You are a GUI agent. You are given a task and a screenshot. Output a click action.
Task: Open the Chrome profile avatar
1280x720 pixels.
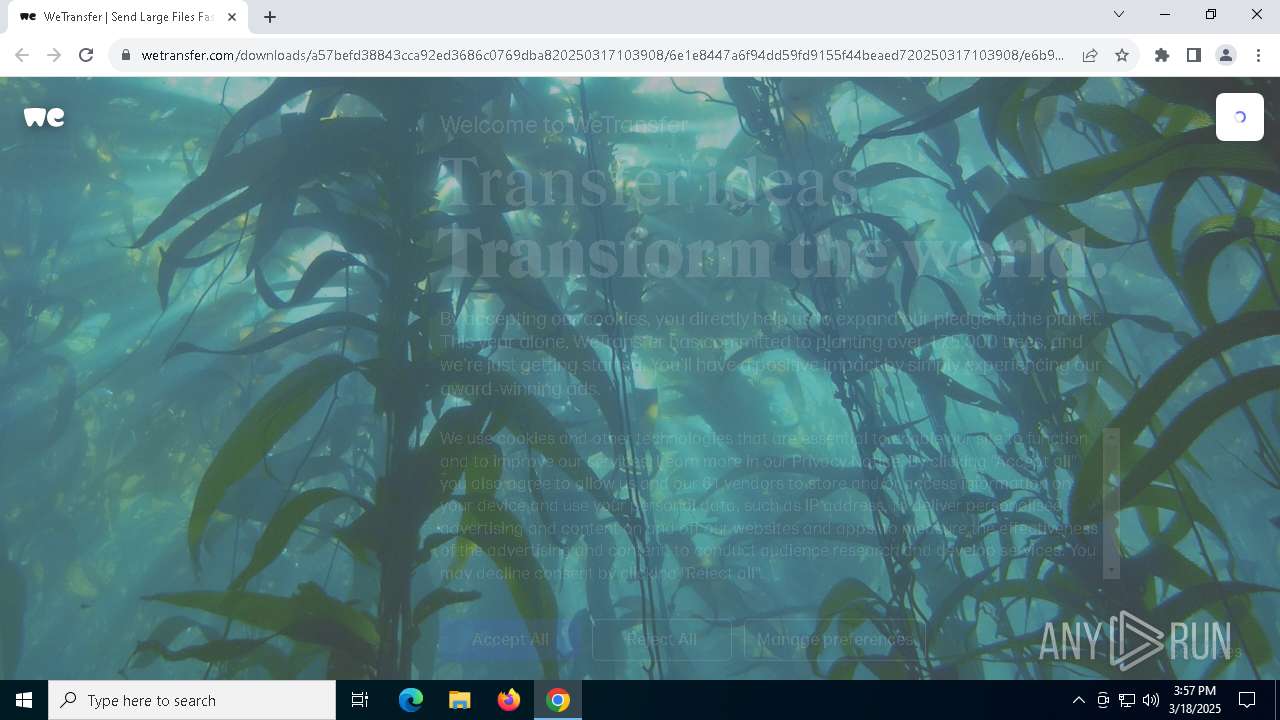pos(1226,55)
